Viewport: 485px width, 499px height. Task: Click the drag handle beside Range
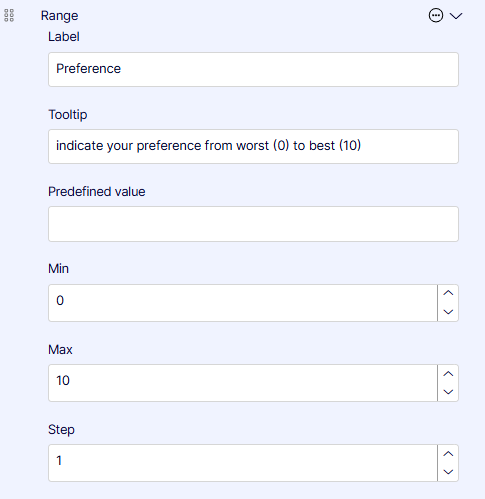9,15
